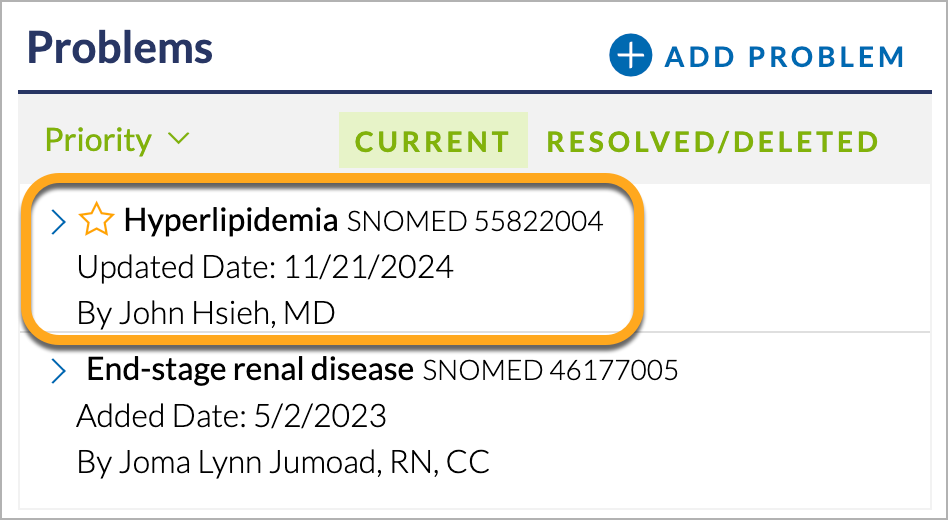Click author By John Hsieh, MD
Screen dimensions: 948x520
click(x=206, y=313)
